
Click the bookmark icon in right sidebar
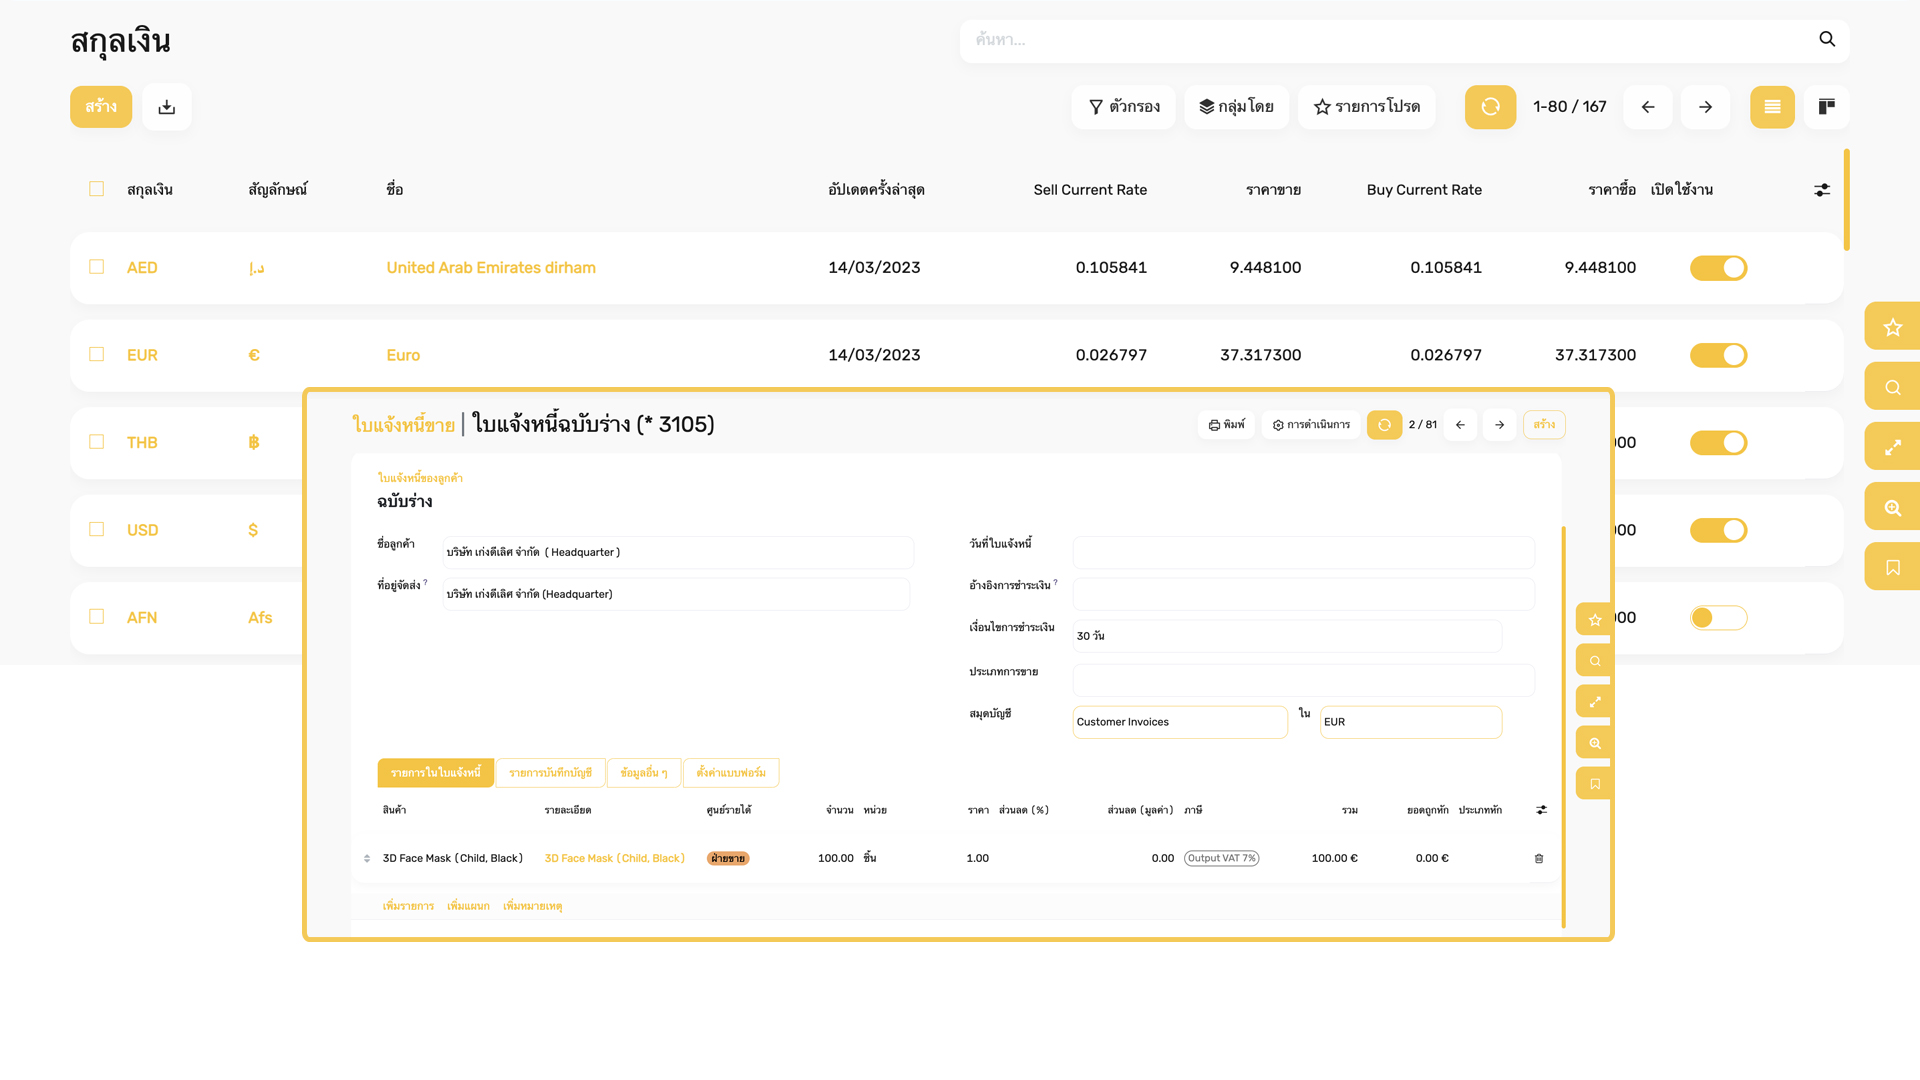(1892, 567)
